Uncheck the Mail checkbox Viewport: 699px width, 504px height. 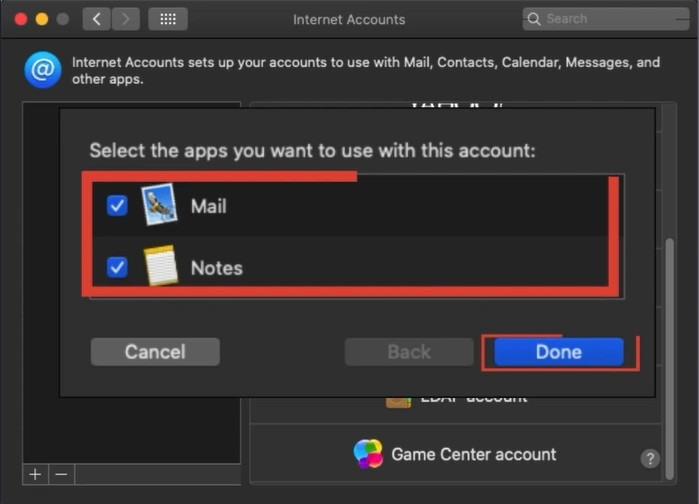pos(117,206)
